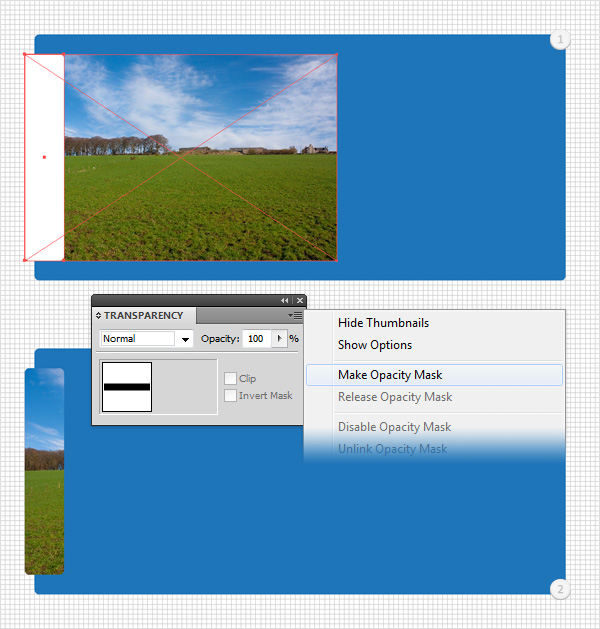
Task: Choose Show Options from menu
Action: (x=375, y=345)
